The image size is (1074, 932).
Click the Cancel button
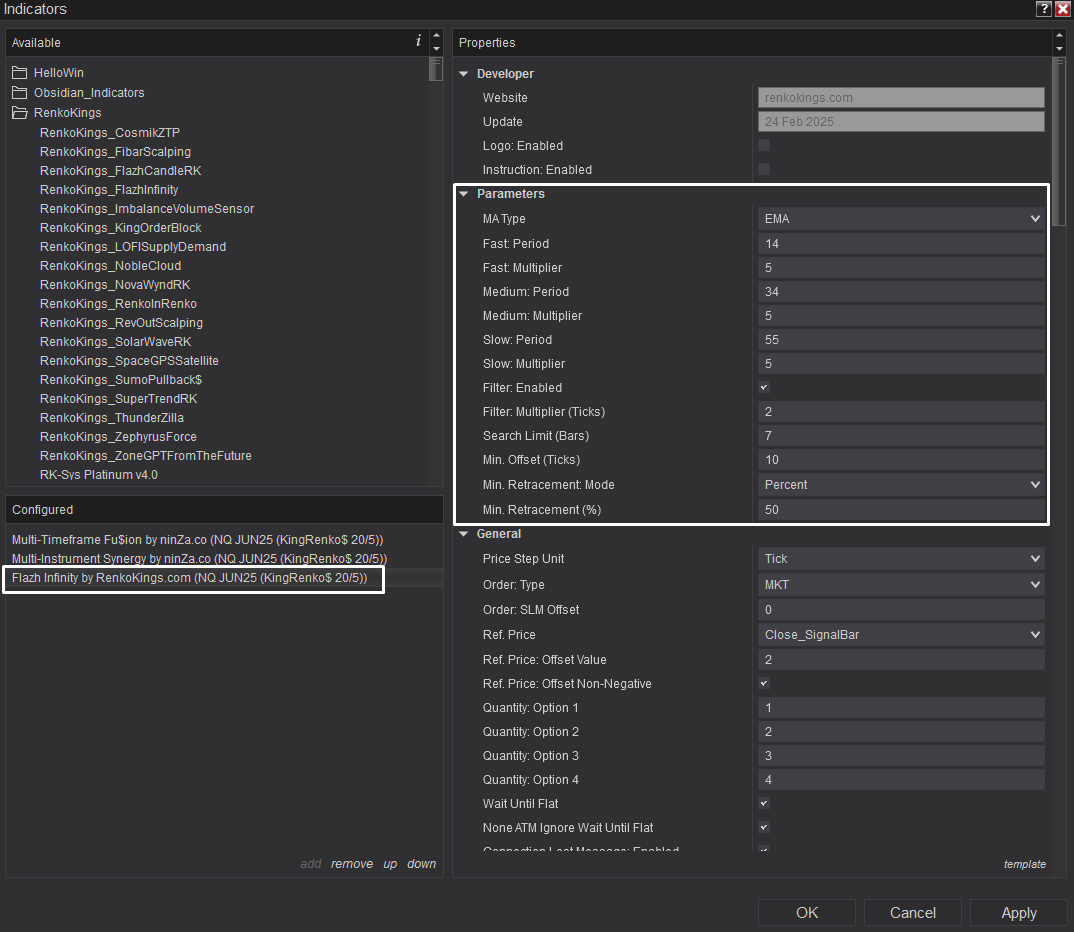912,912
